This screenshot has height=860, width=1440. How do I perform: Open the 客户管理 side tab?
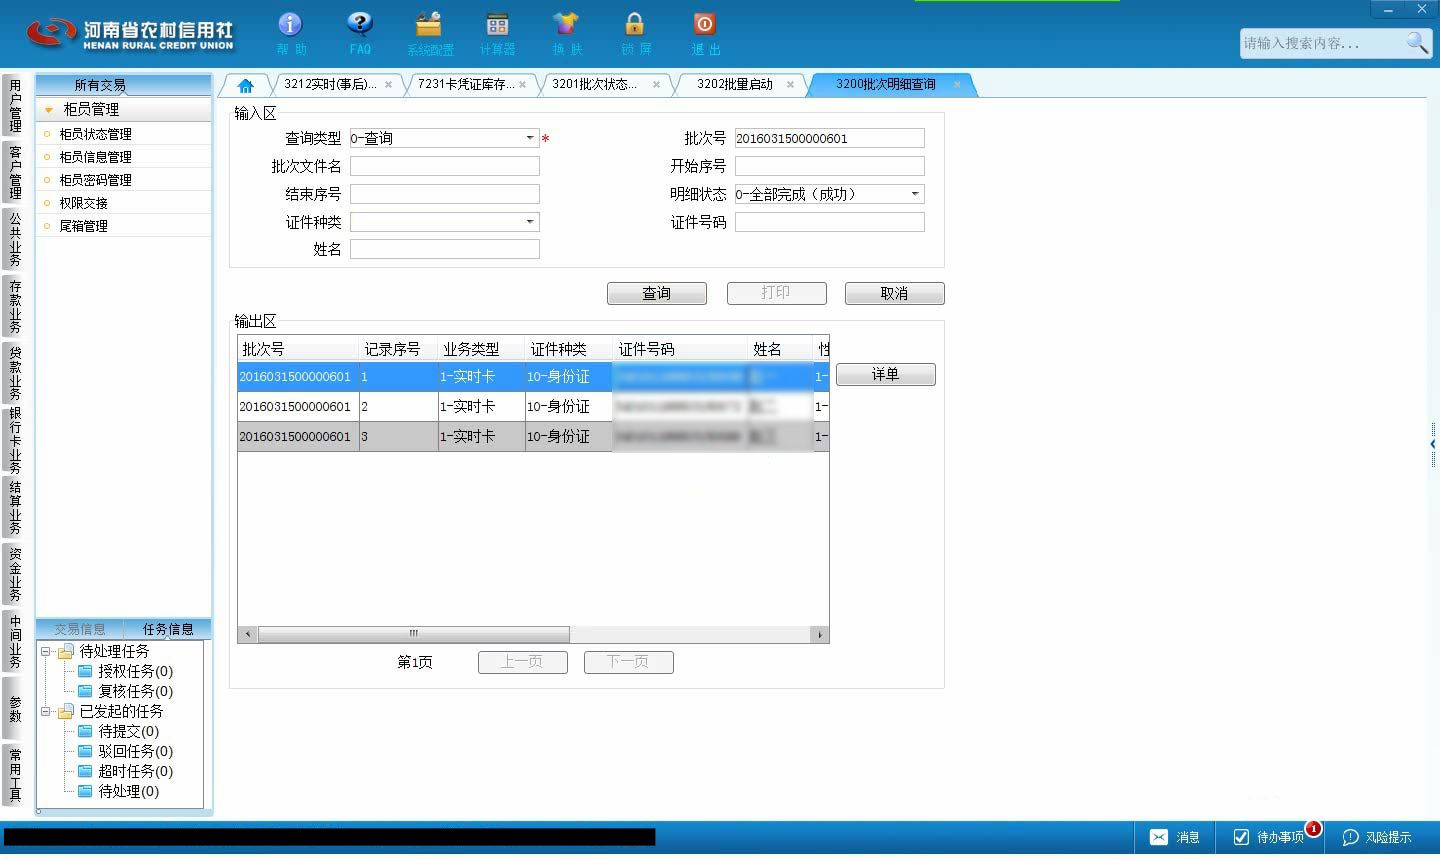(x=15, y=172)
